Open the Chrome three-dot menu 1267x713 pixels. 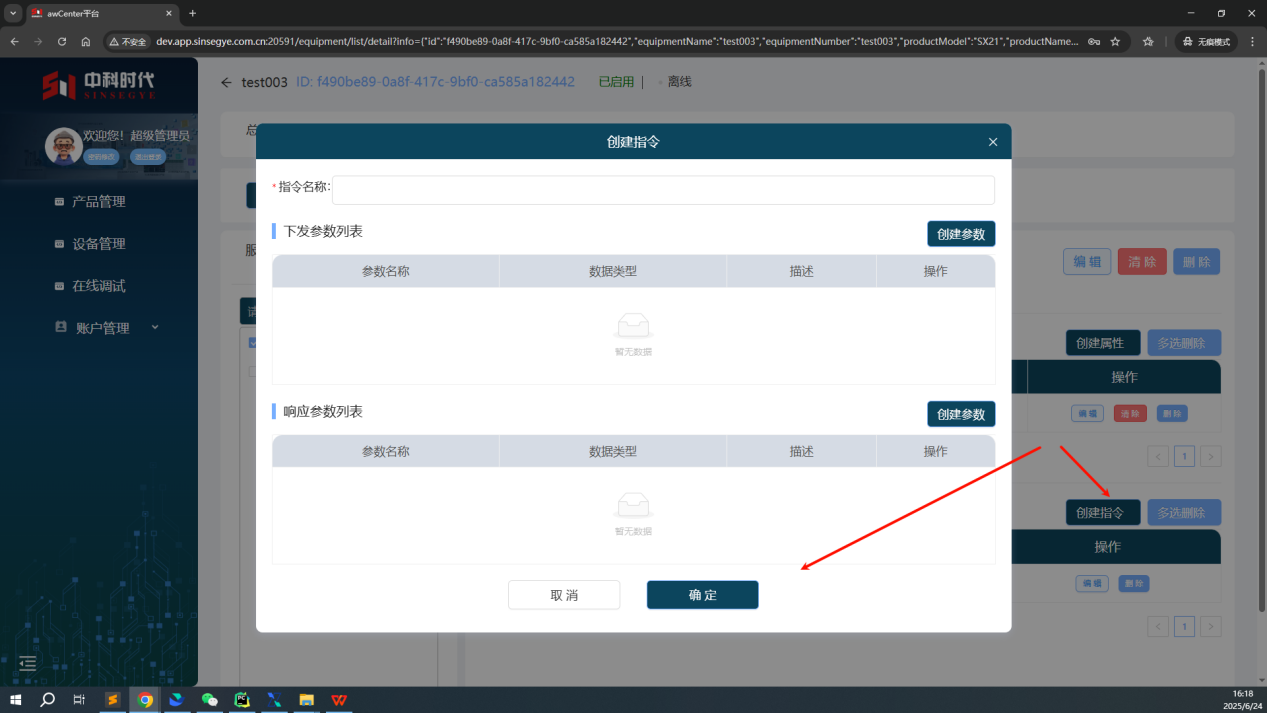(1252, 42)
